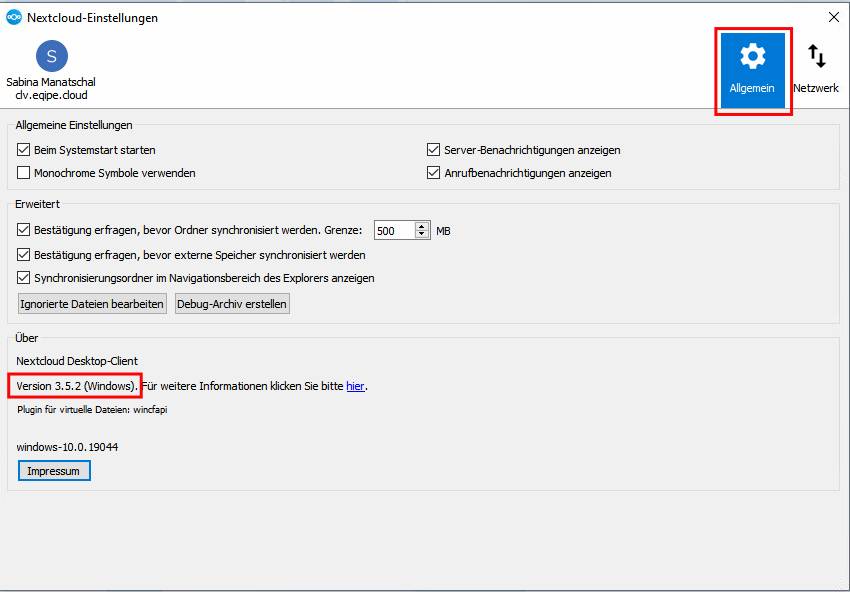Toggle folder sync confirmation limit checkbox
This screenshot has width=850, height=592.
click(x=25, y=230)
